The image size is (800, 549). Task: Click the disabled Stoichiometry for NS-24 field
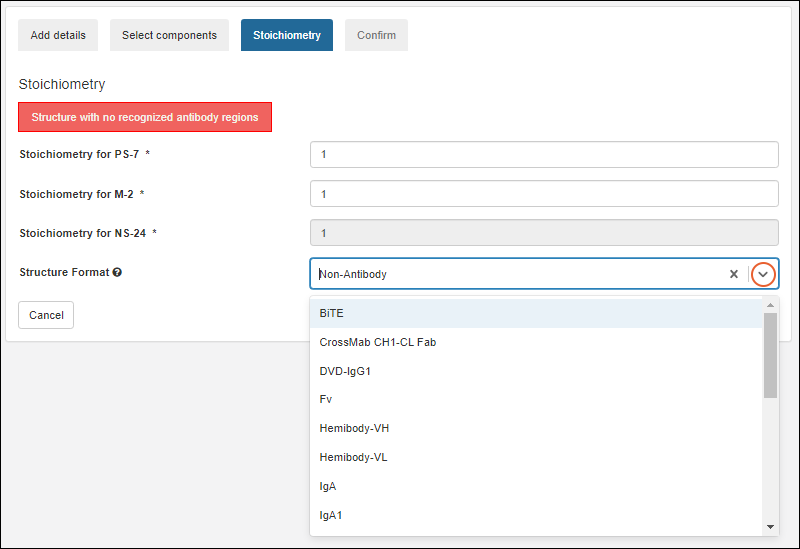(x=544, y=233)
